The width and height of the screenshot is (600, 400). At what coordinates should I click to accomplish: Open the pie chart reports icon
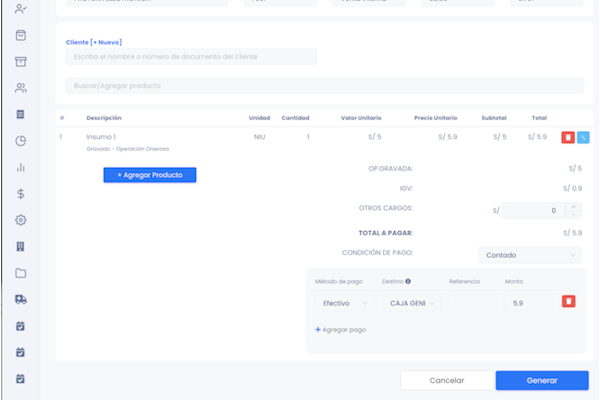point(21,141)
